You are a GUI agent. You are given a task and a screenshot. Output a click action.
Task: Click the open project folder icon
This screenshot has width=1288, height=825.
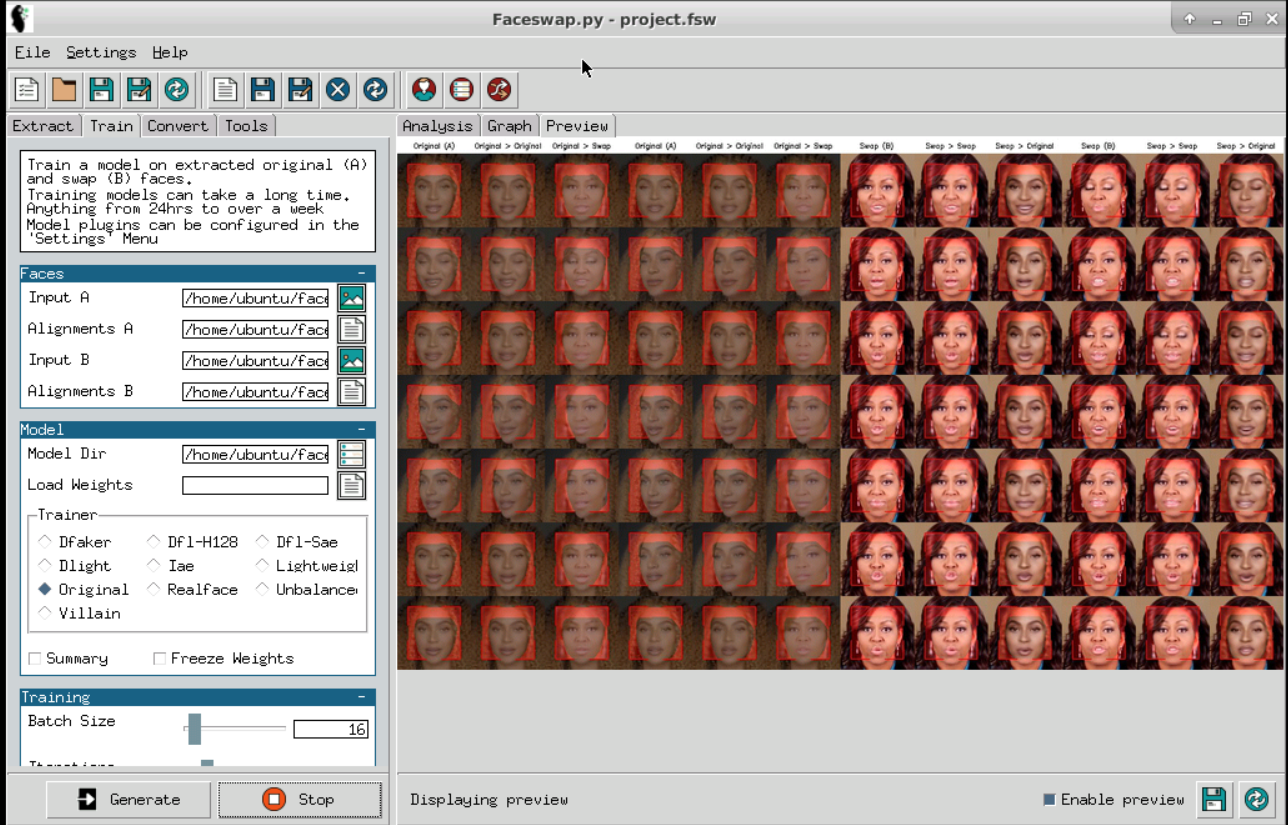(x=64, y=90)
